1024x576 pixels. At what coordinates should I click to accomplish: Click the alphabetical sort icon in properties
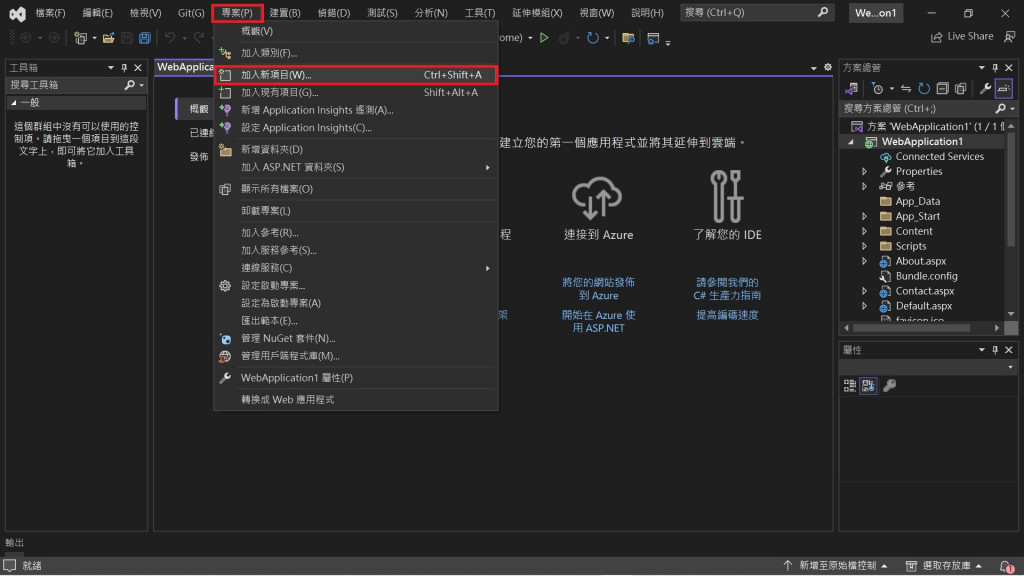click(868, 386)
